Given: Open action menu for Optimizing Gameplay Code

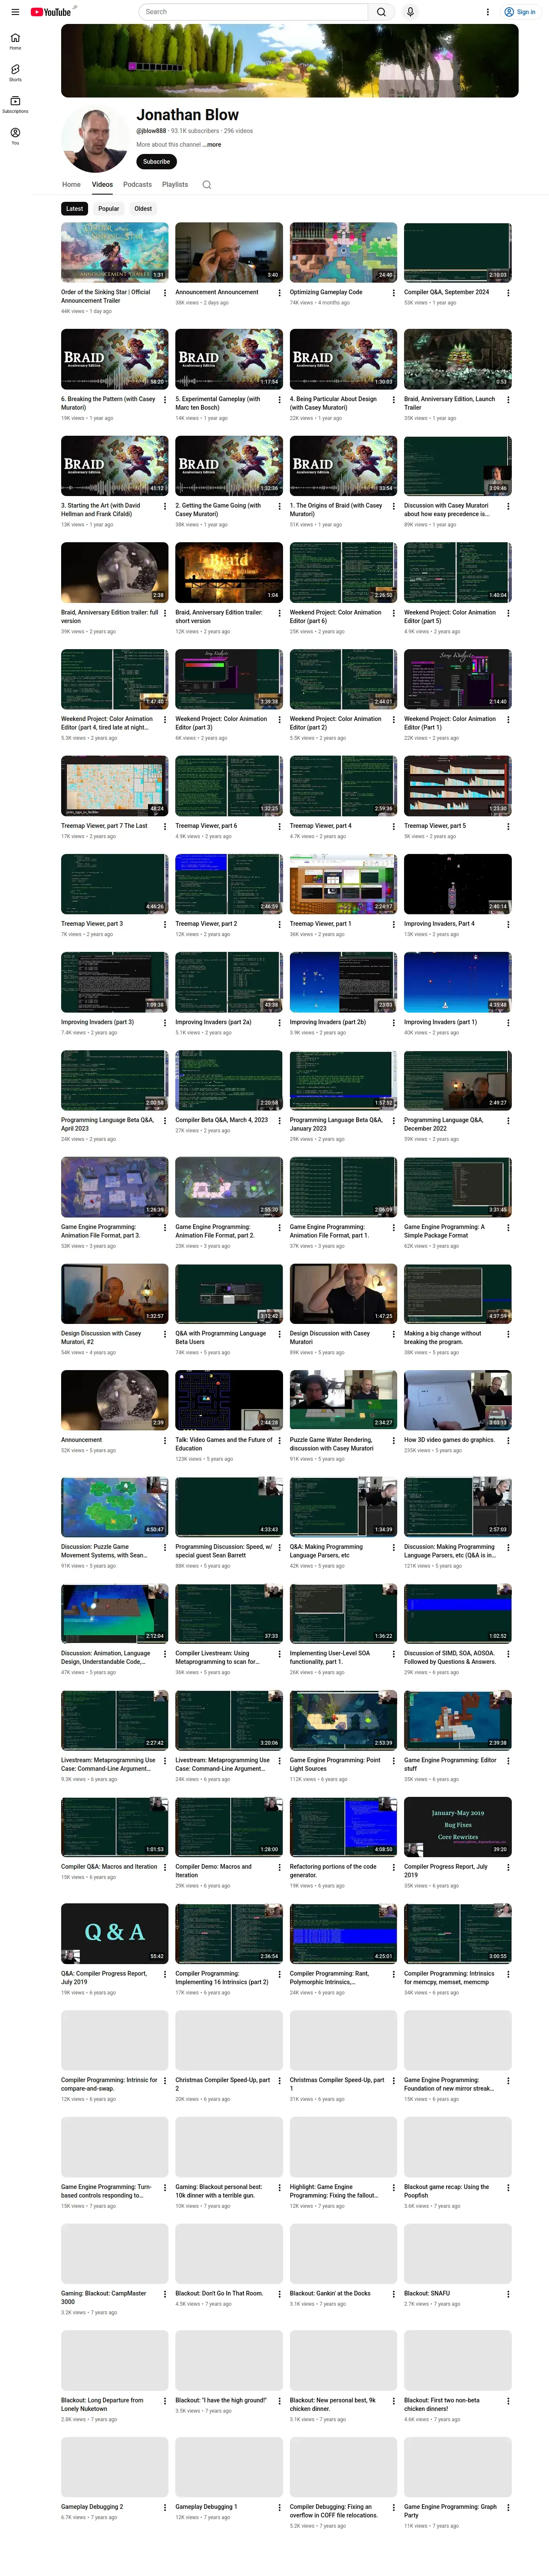Looking at the screenshot, I should point(394,293).
